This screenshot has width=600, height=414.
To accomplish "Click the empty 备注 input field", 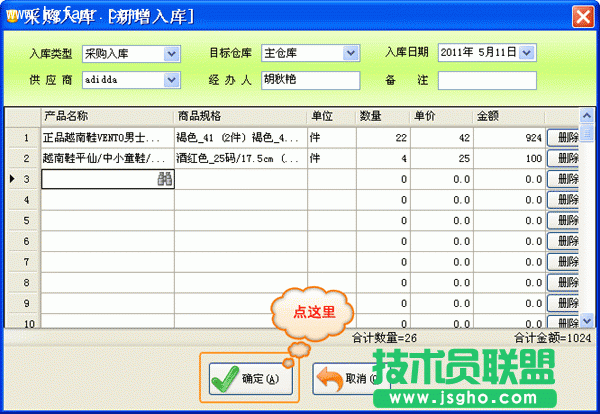I will coord(487,80).
